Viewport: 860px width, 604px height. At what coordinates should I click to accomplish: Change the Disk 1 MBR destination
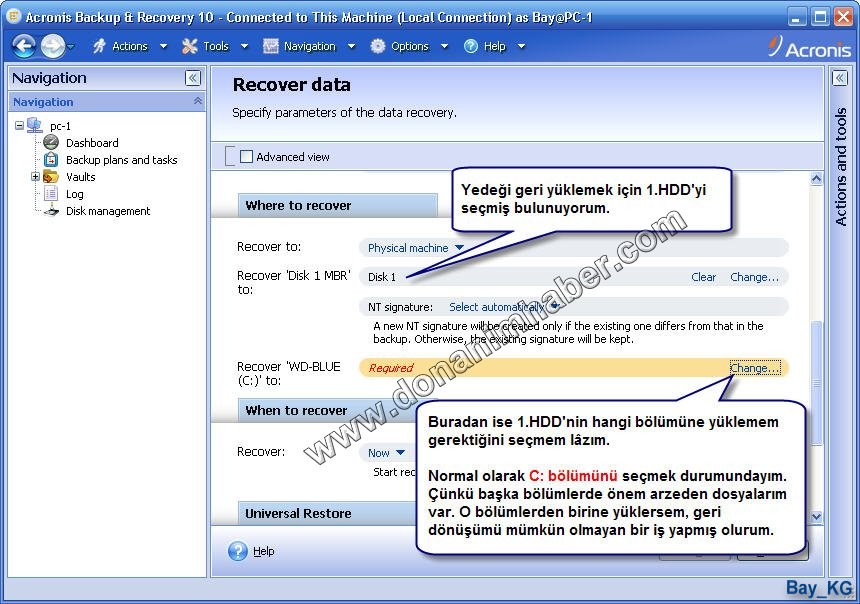pos(754,277)
